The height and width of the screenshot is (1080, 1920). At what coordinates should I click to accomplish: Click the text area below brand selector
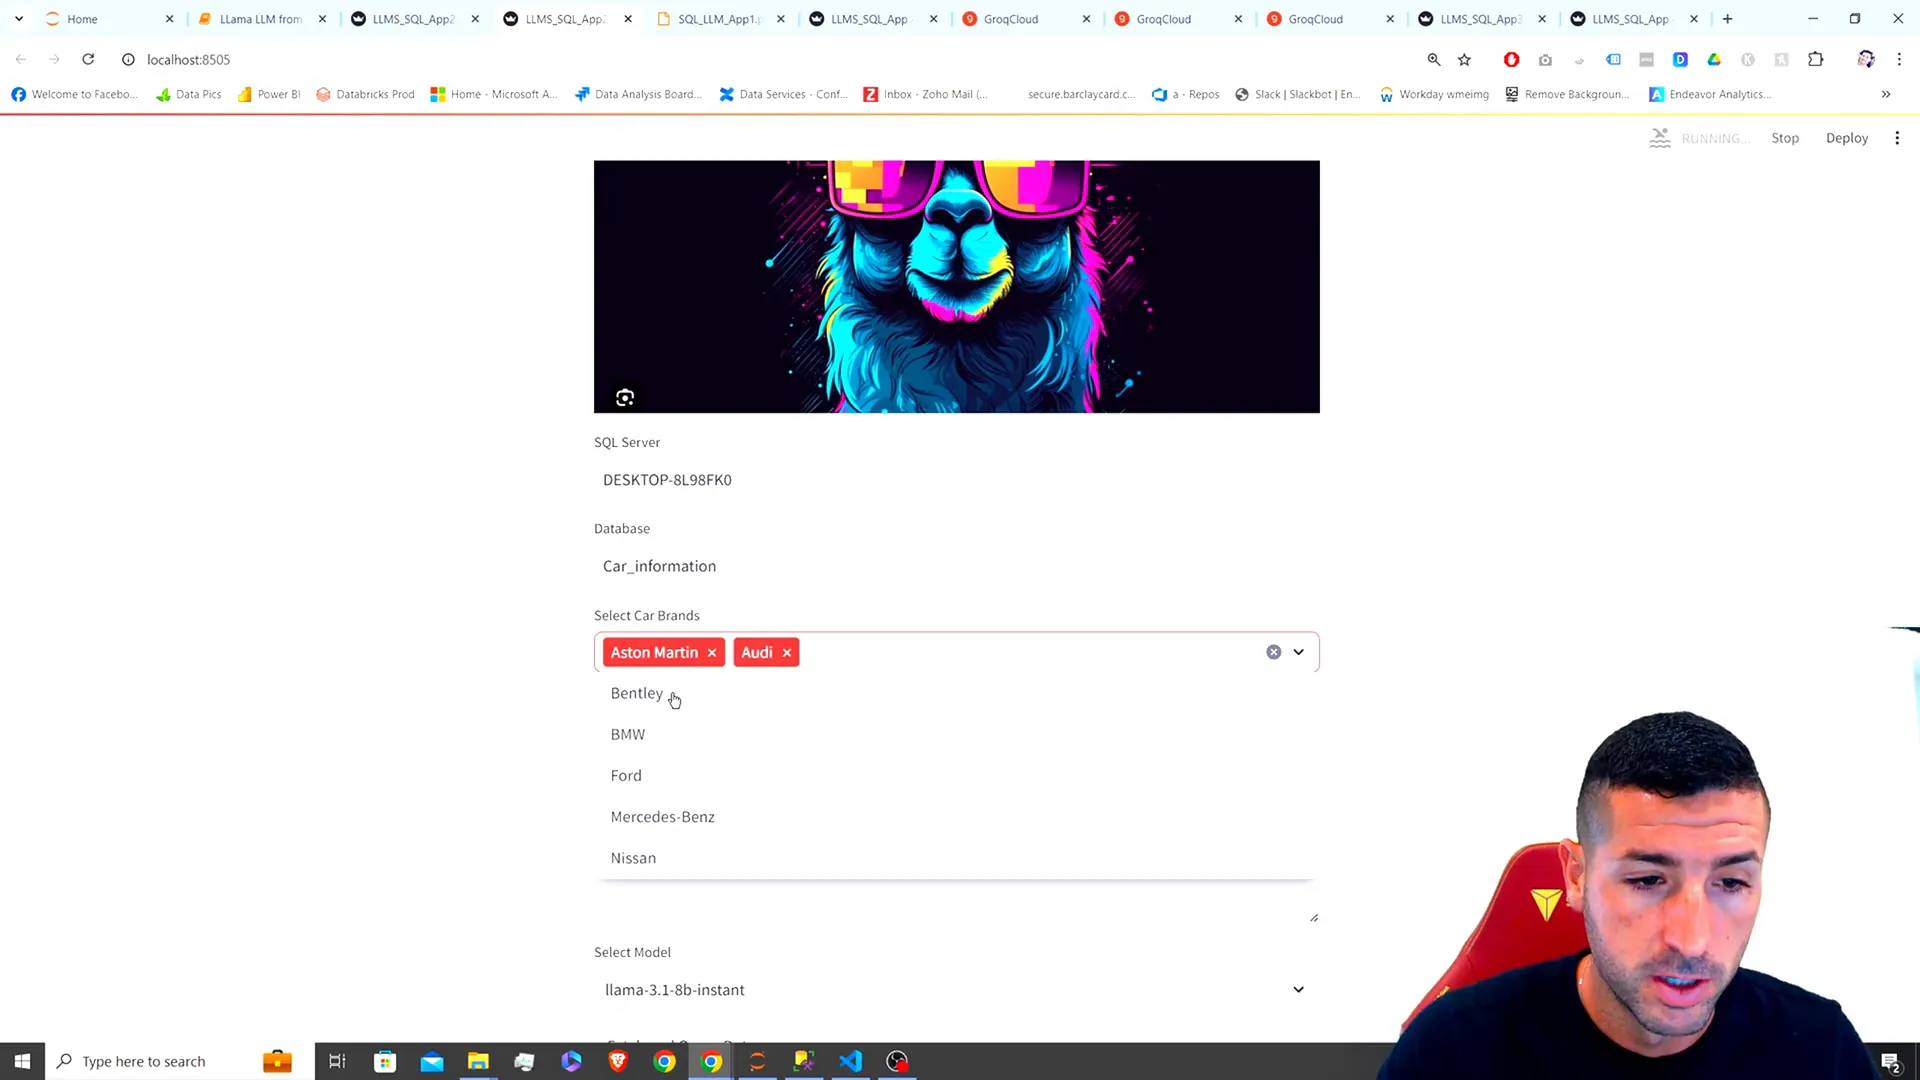click(x=959, y=906)
